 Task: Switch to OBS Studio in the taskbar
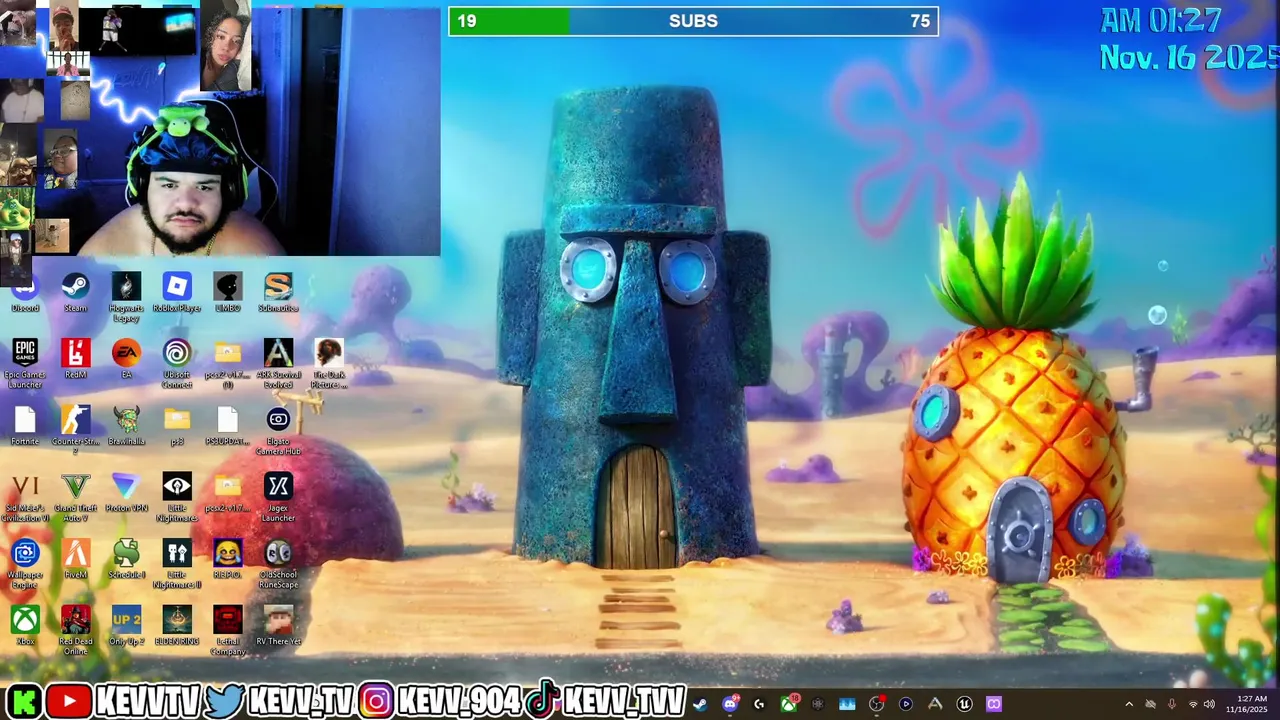[877, 704]
